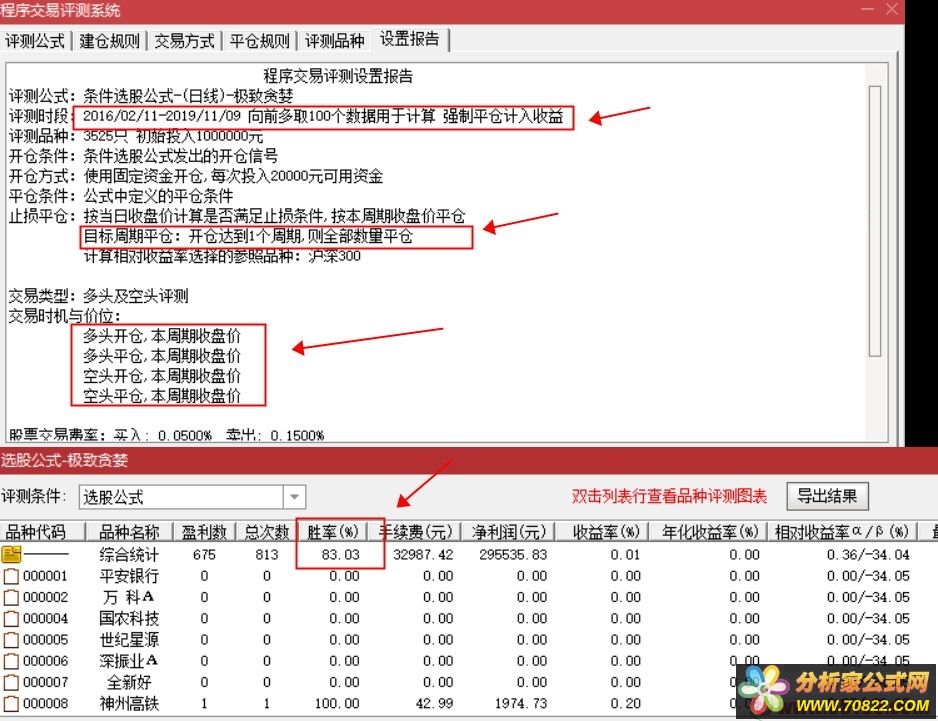Close the 程序交易评测系统 window
The width and height of the screenshot is (938, 721).
891,9
